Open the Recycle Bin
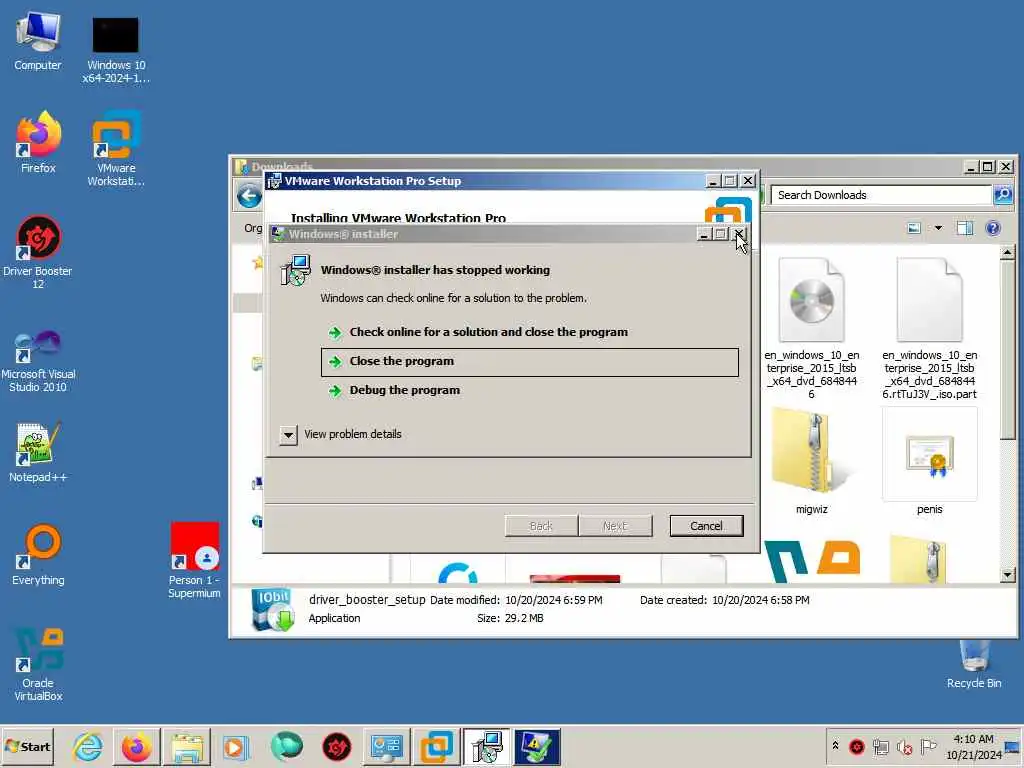 [974, 664]
